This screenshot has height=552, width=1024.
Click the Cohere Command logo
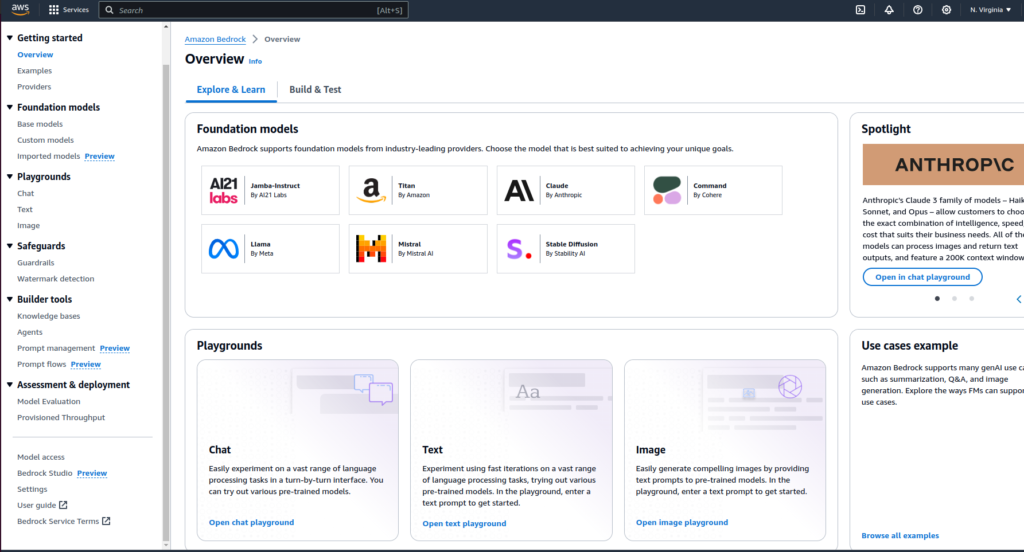pyautogui.click(x=667, y=190)
